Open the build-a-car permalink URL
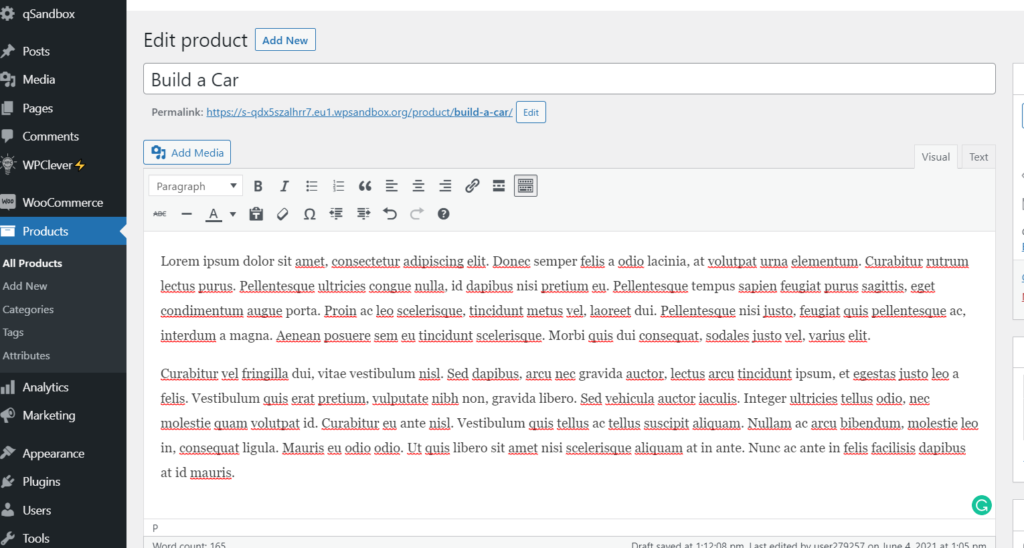The image size is (1024, 548). point(359,112)
